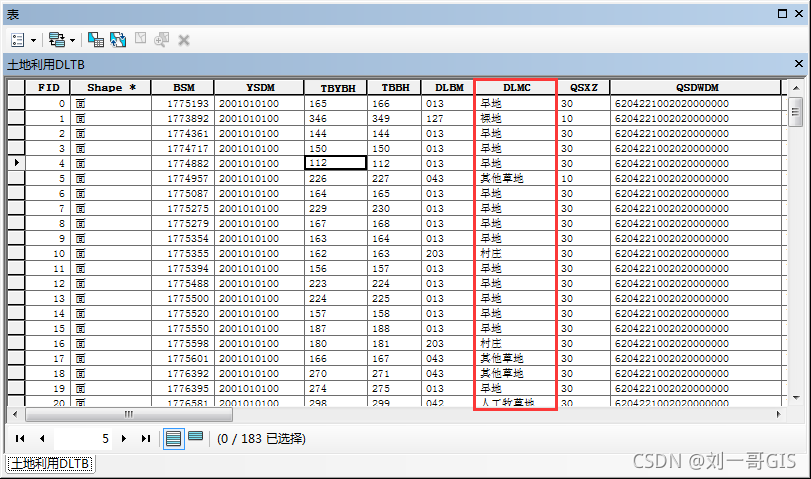Expand the Table Options dropdown arrow

click(34, 40)
